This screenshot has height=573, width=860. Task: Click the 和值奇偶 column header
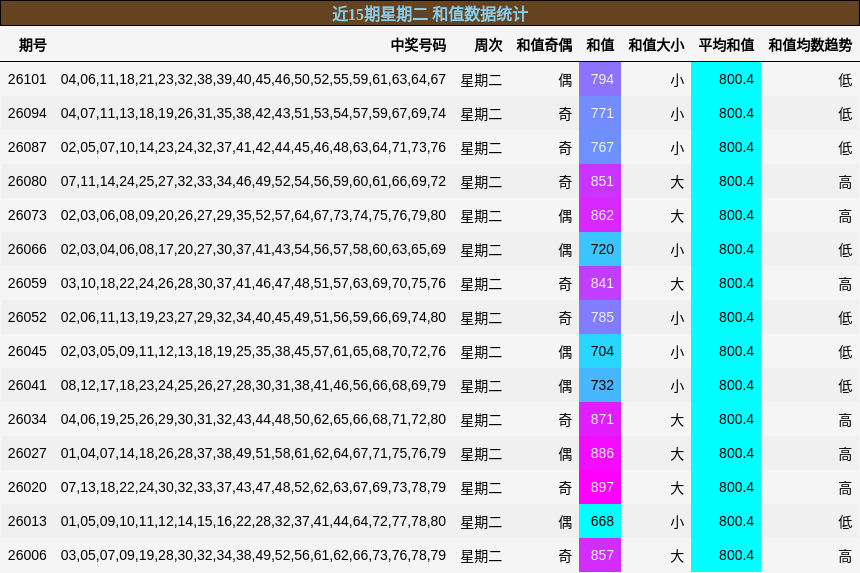point(544,45)
